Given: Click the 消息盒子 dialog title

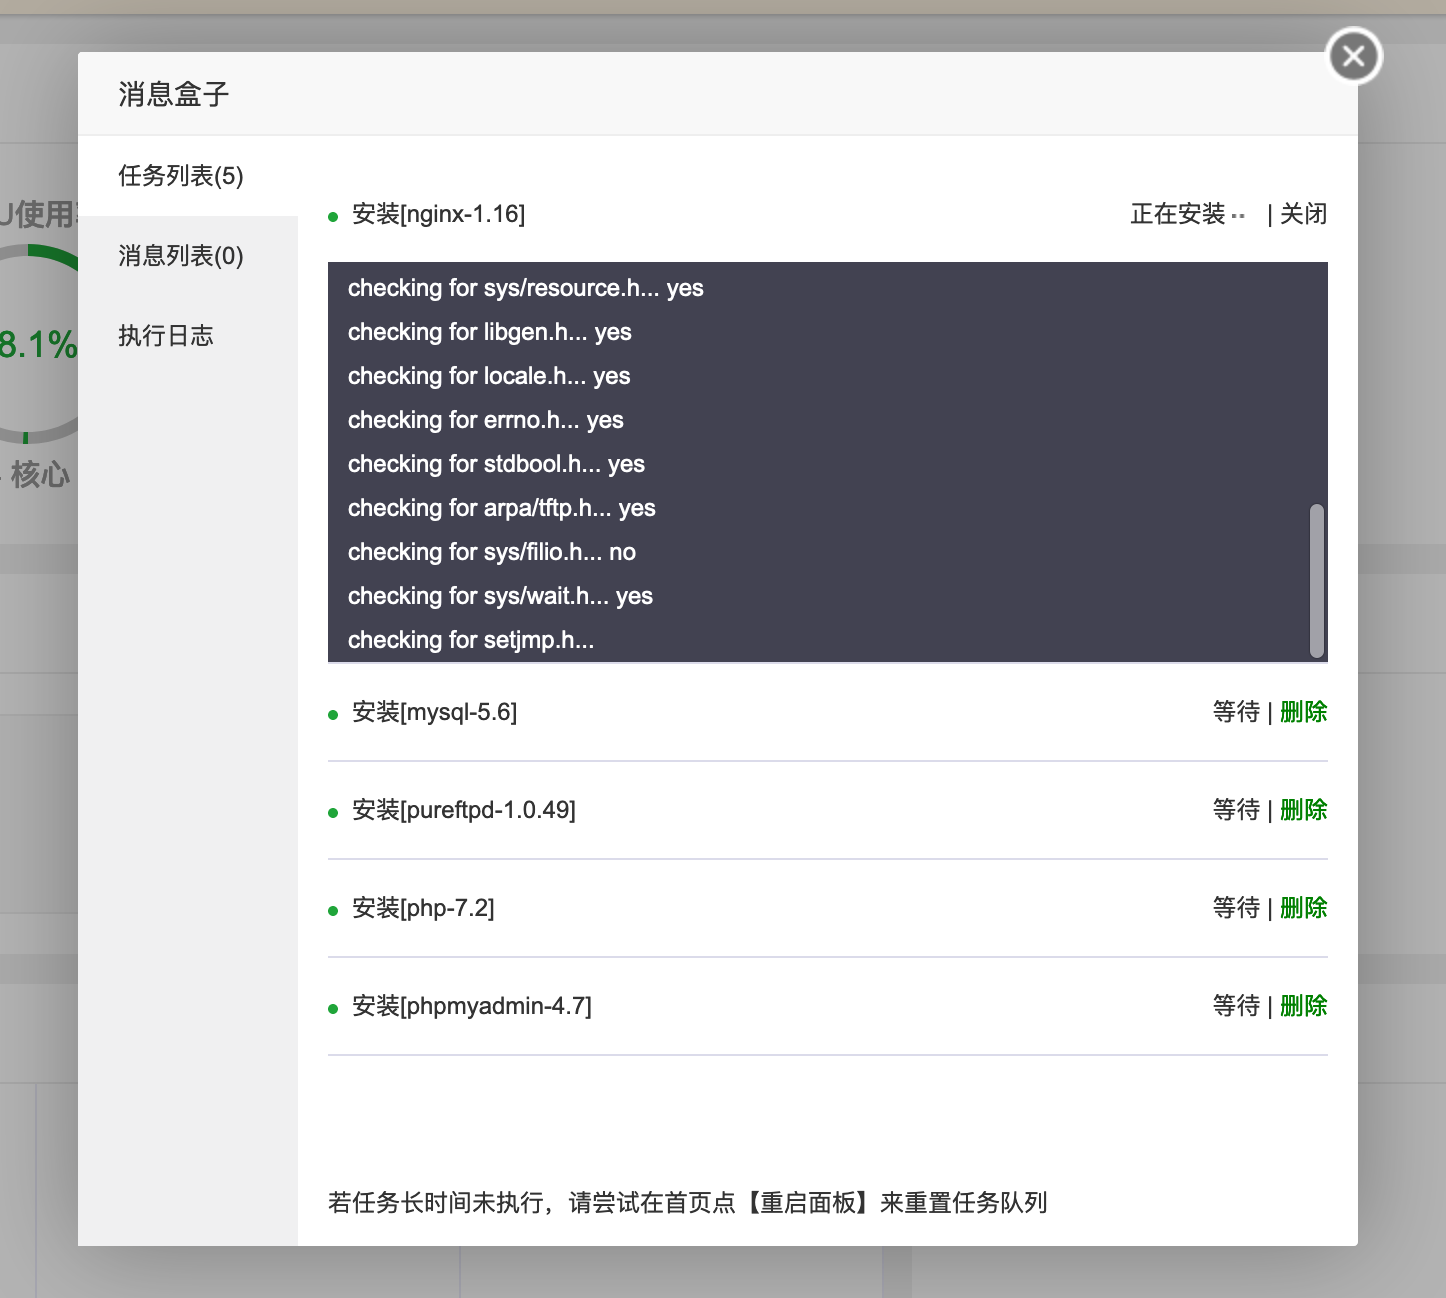Looking at the screenshot, I should (x=174, y=94).
